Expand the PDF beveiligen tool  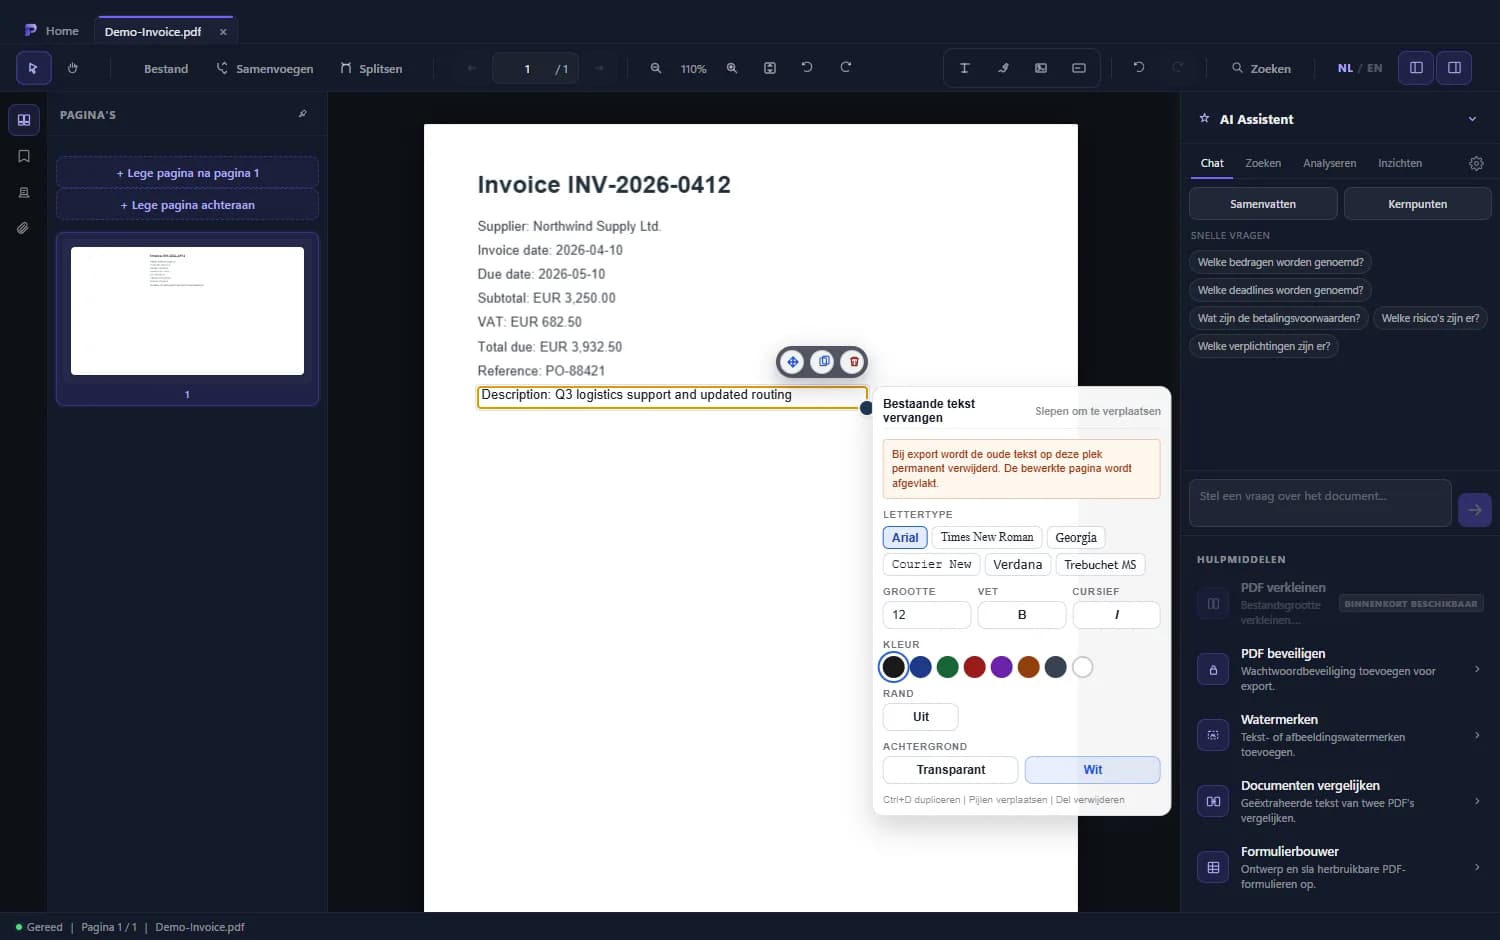coord(1340,669)
